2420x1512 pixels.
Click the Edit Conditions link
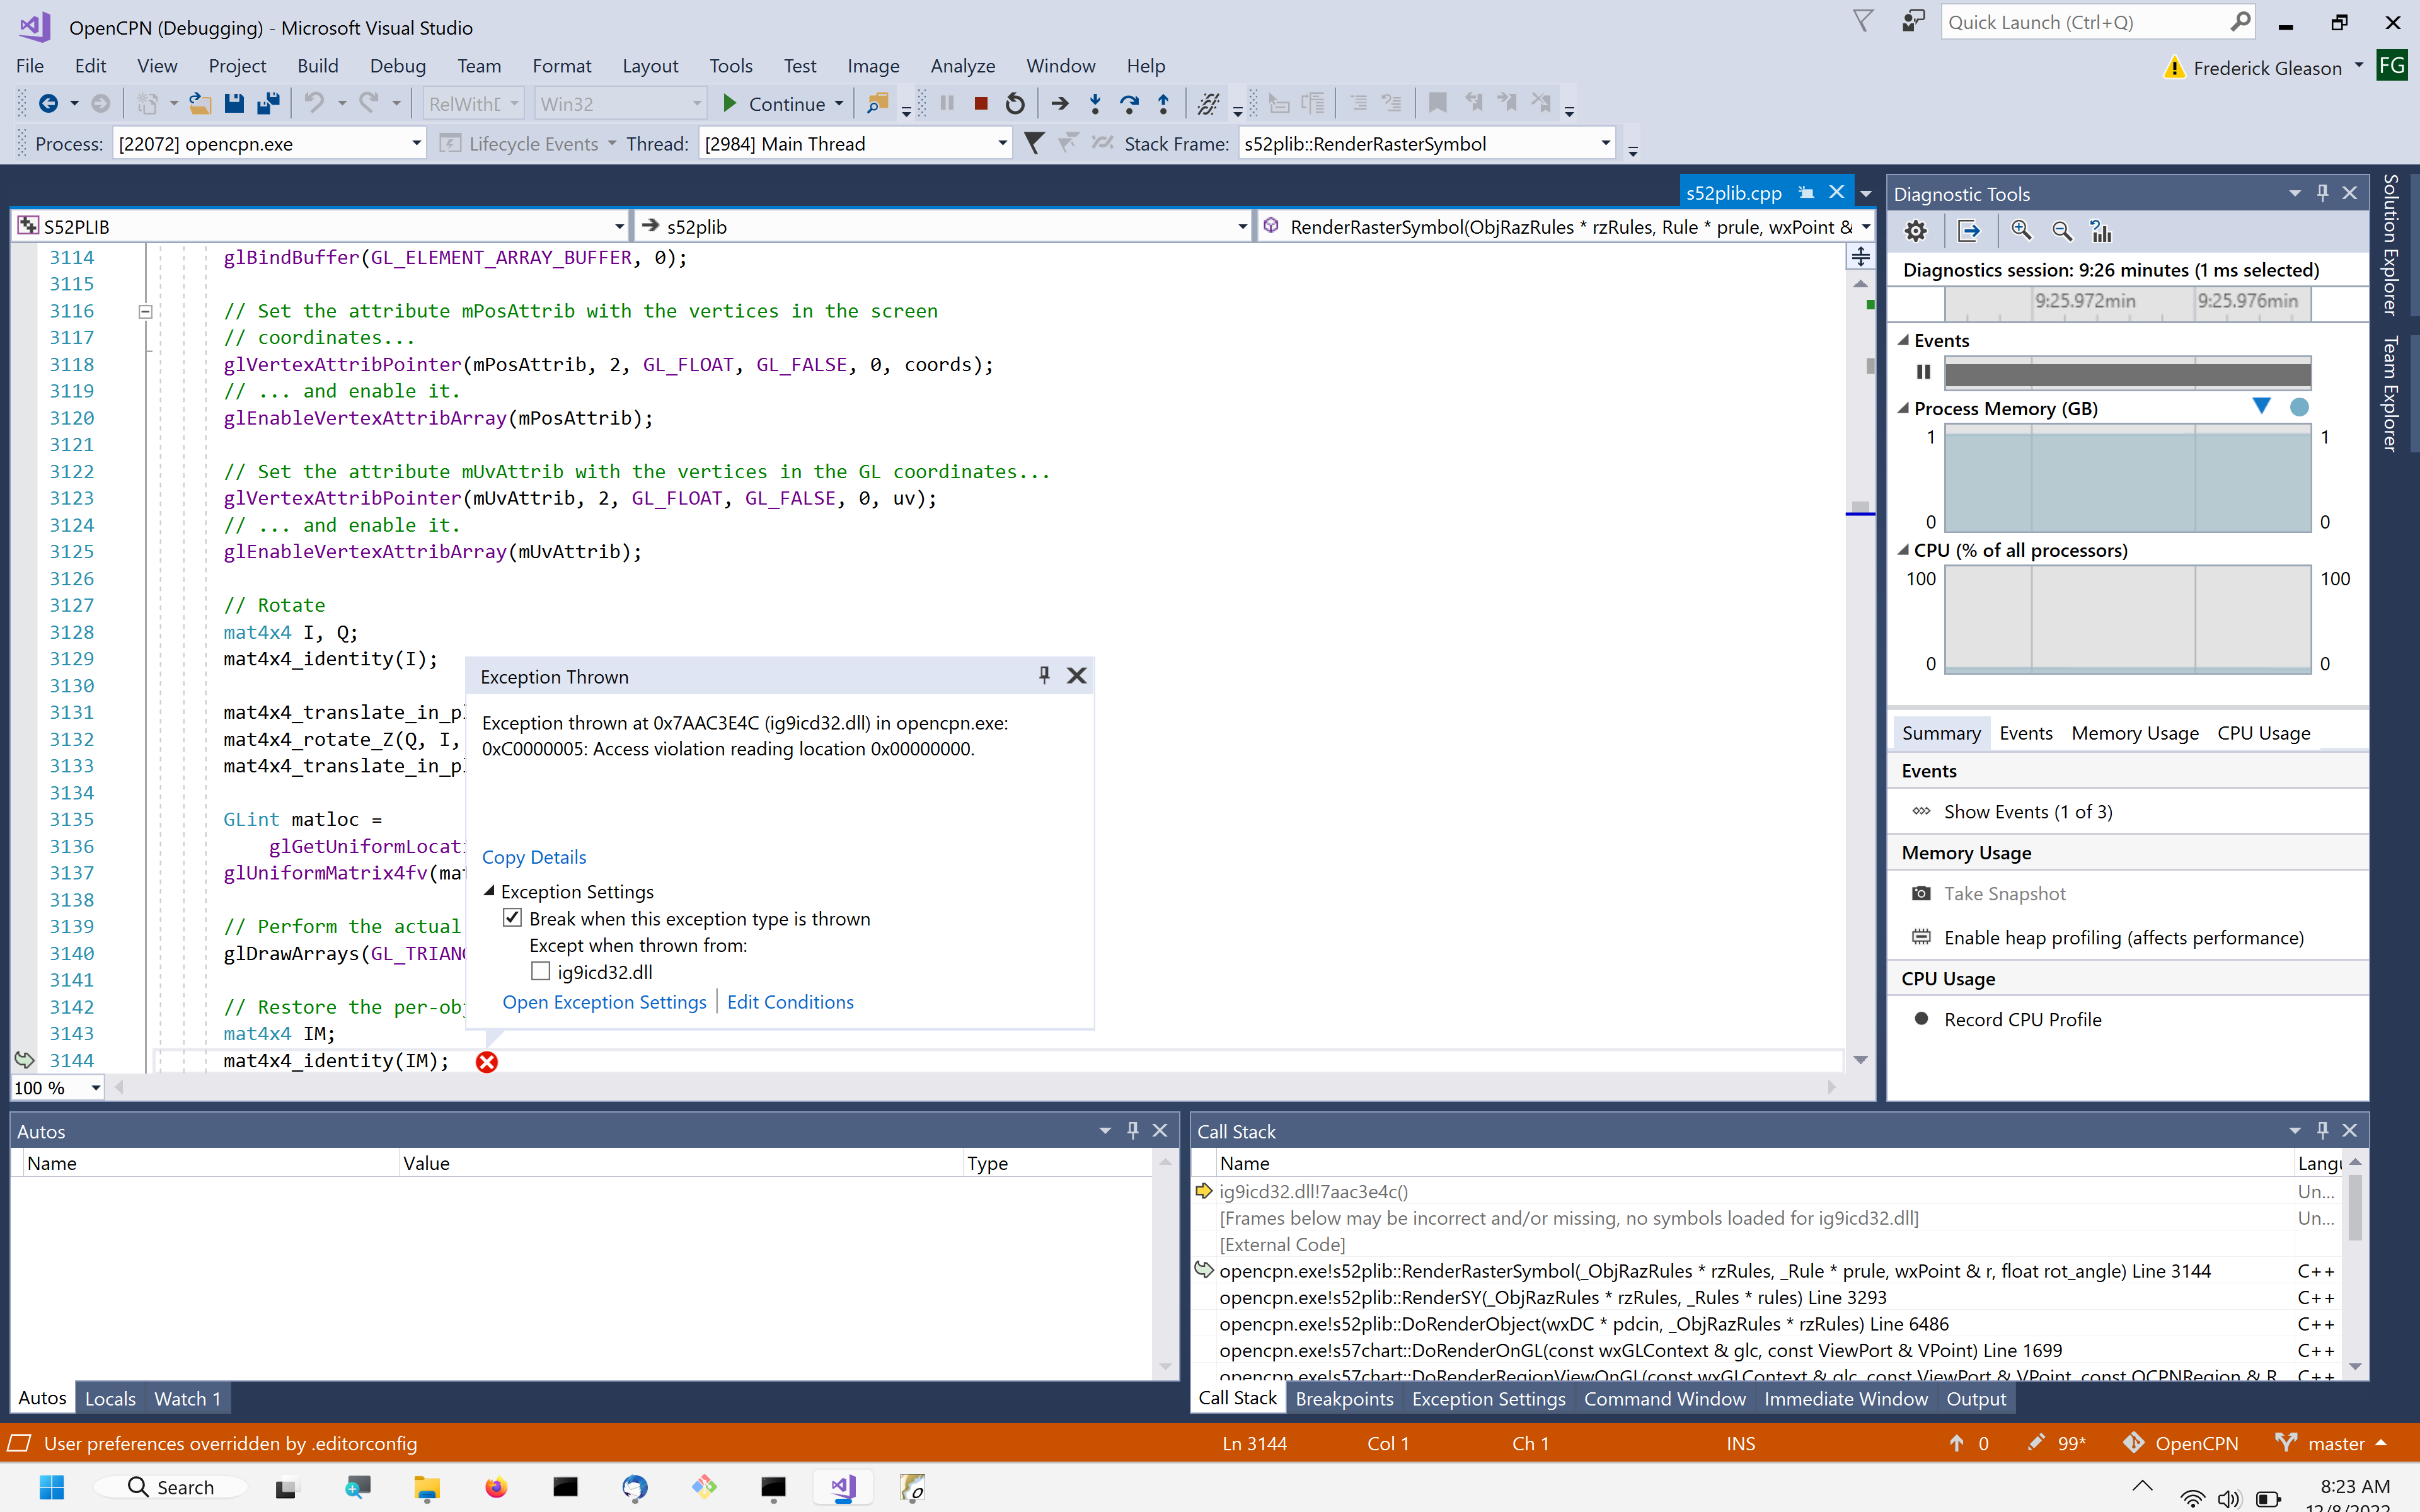tap(790, 1002)
